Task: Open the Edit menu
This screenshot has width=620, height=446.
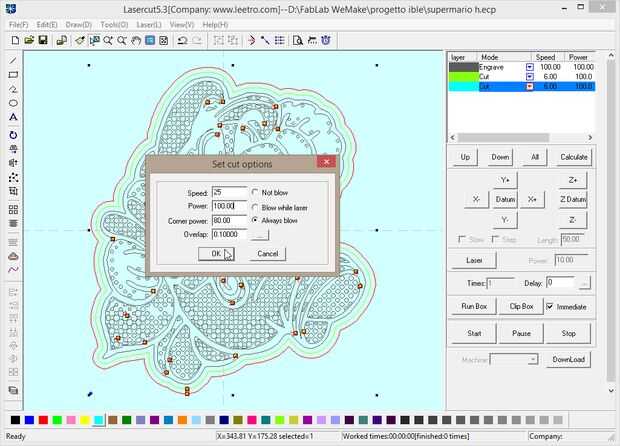Action: coord(47,25)
